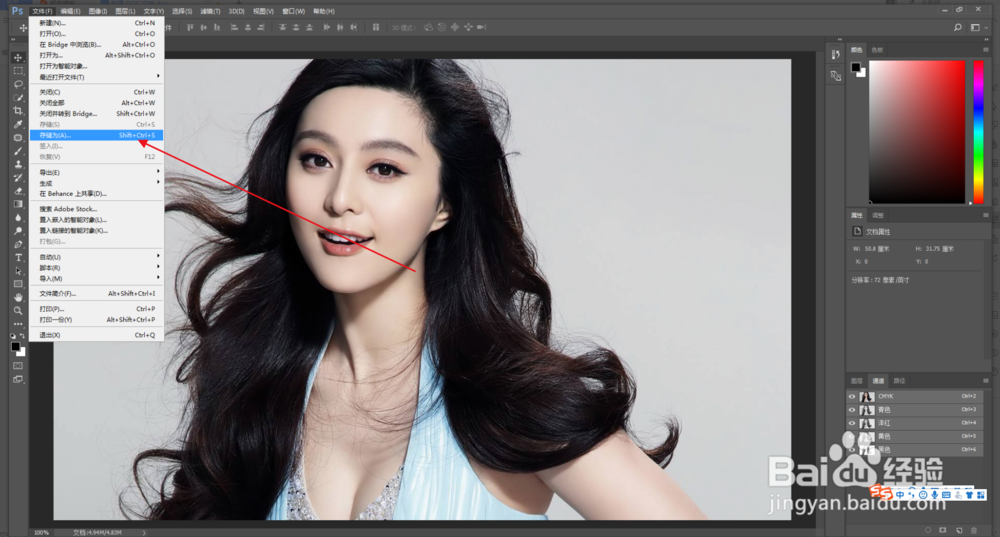Toggle visibility eye of CMYK channel
The height and width of the screenshot is (537, 1000).
852,396
